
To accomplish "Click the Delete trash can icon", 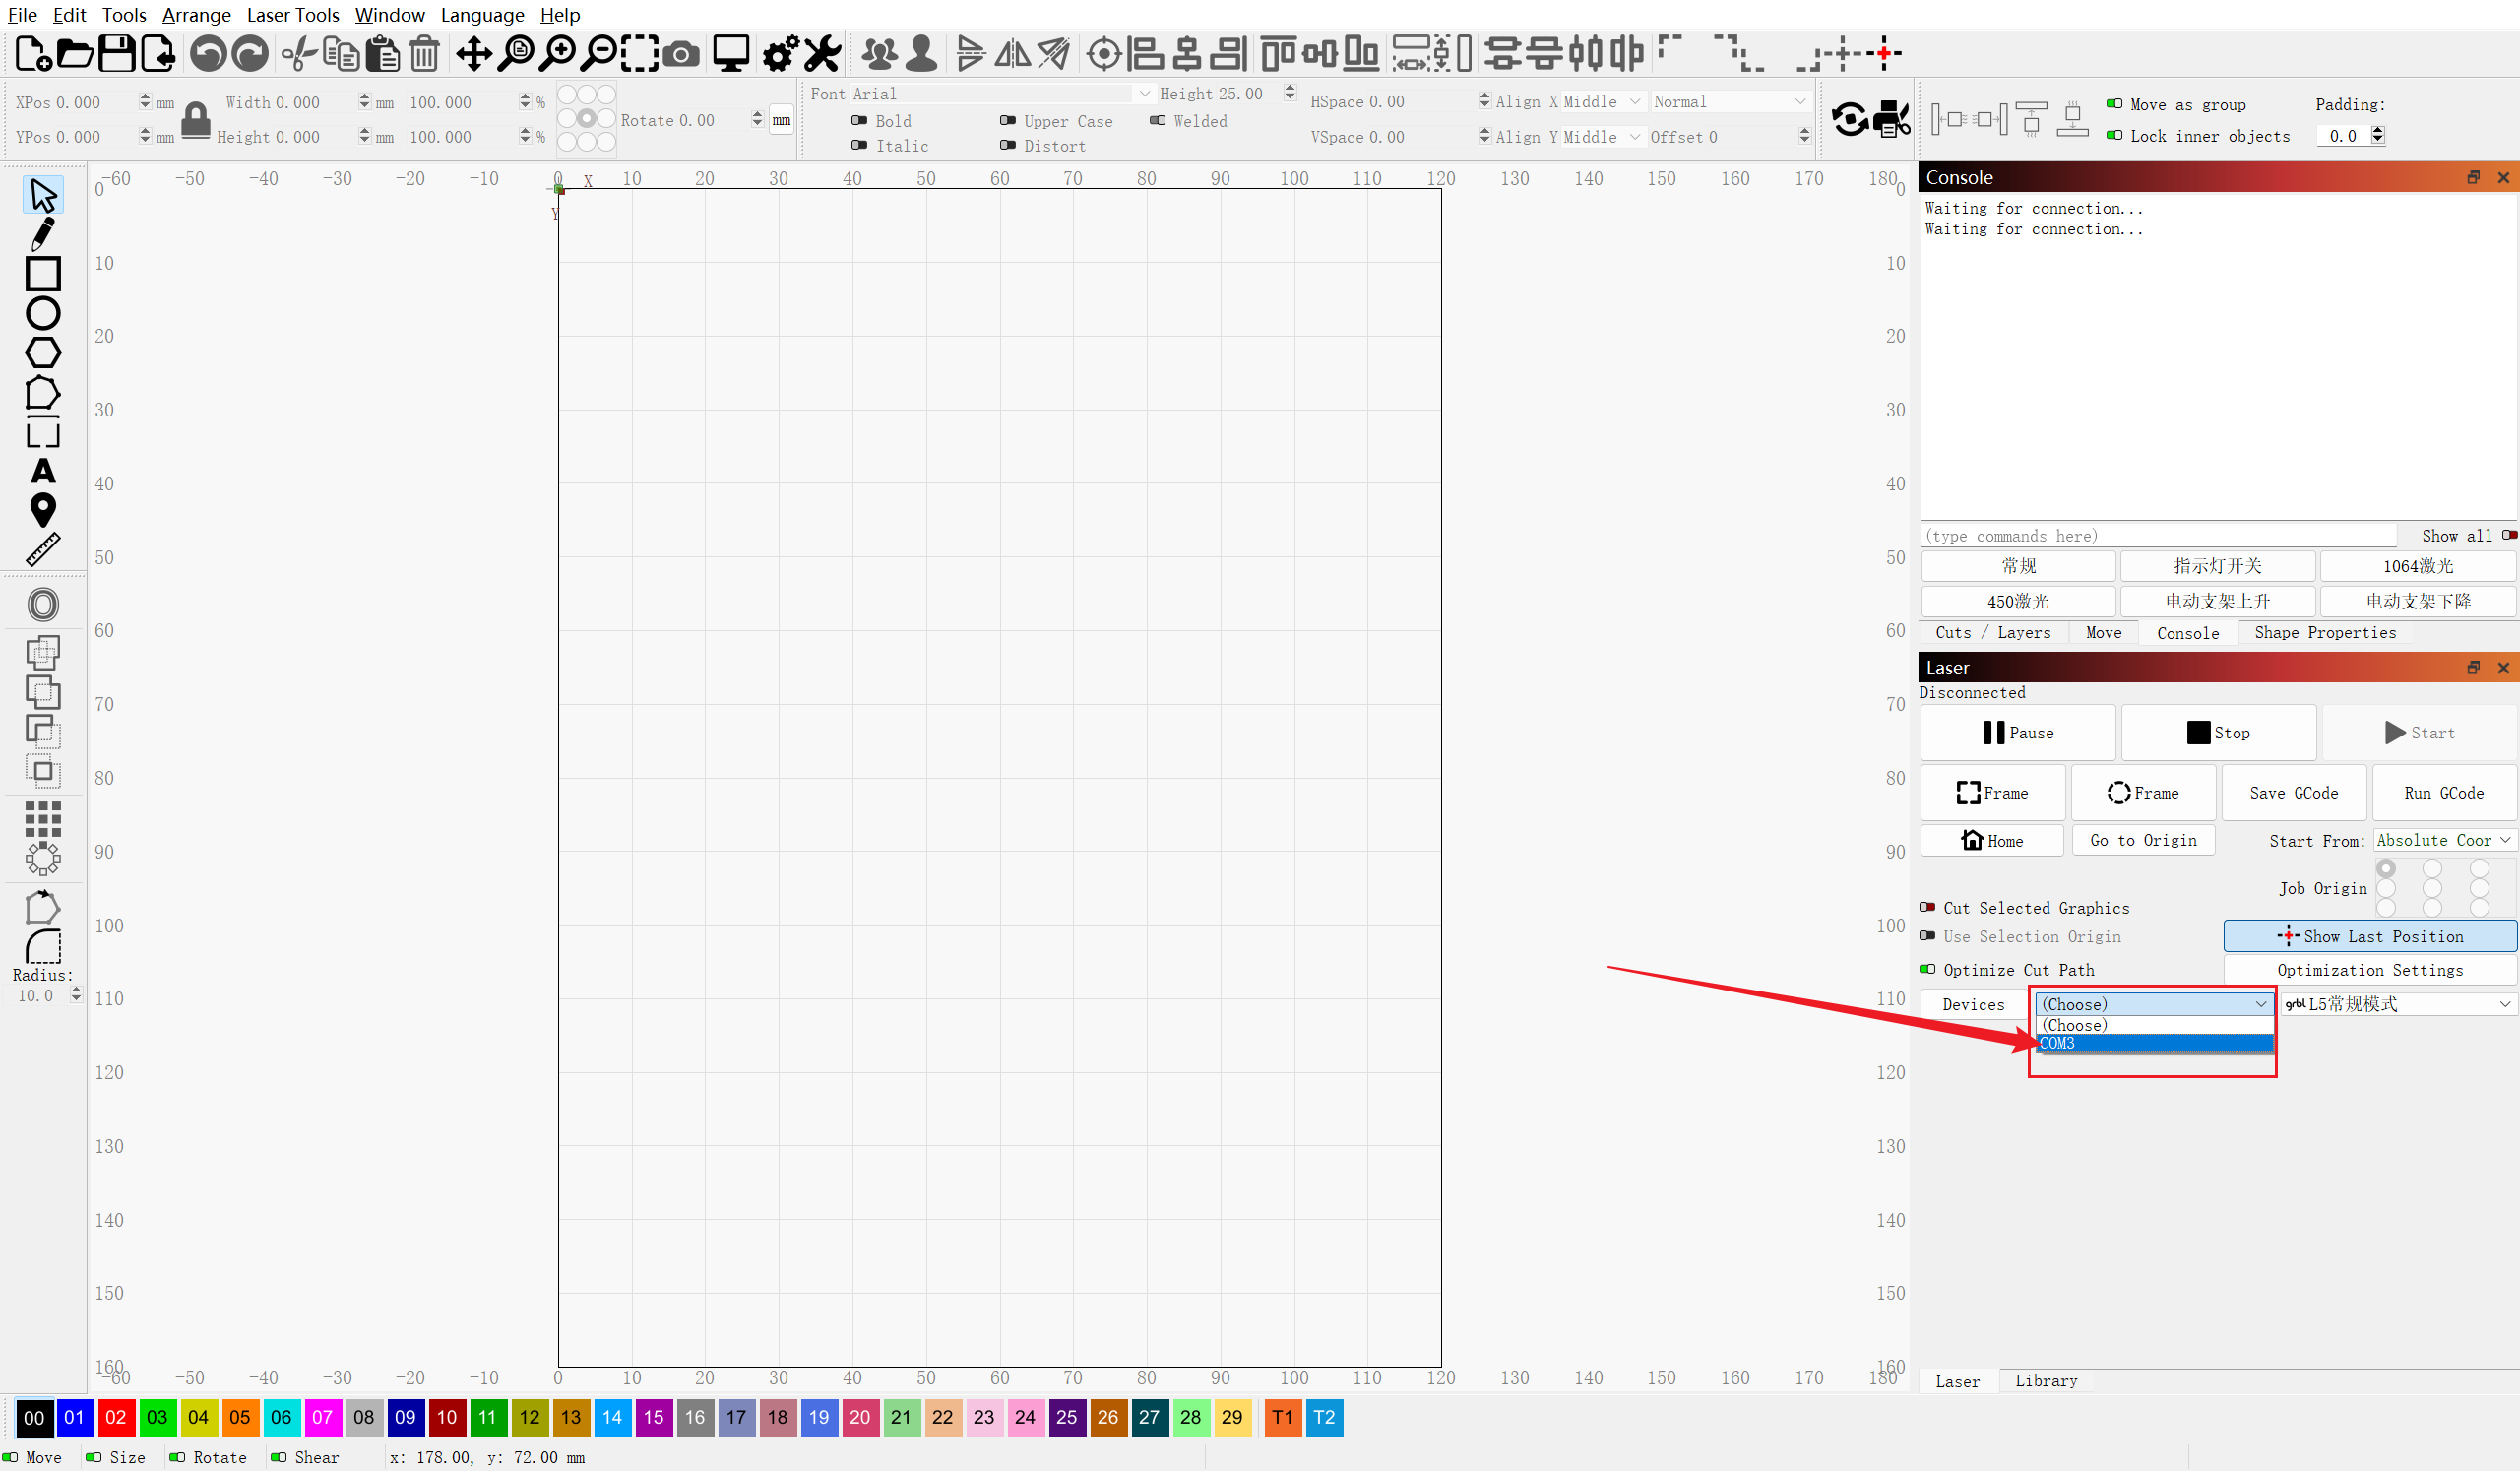I will (424, 53).
